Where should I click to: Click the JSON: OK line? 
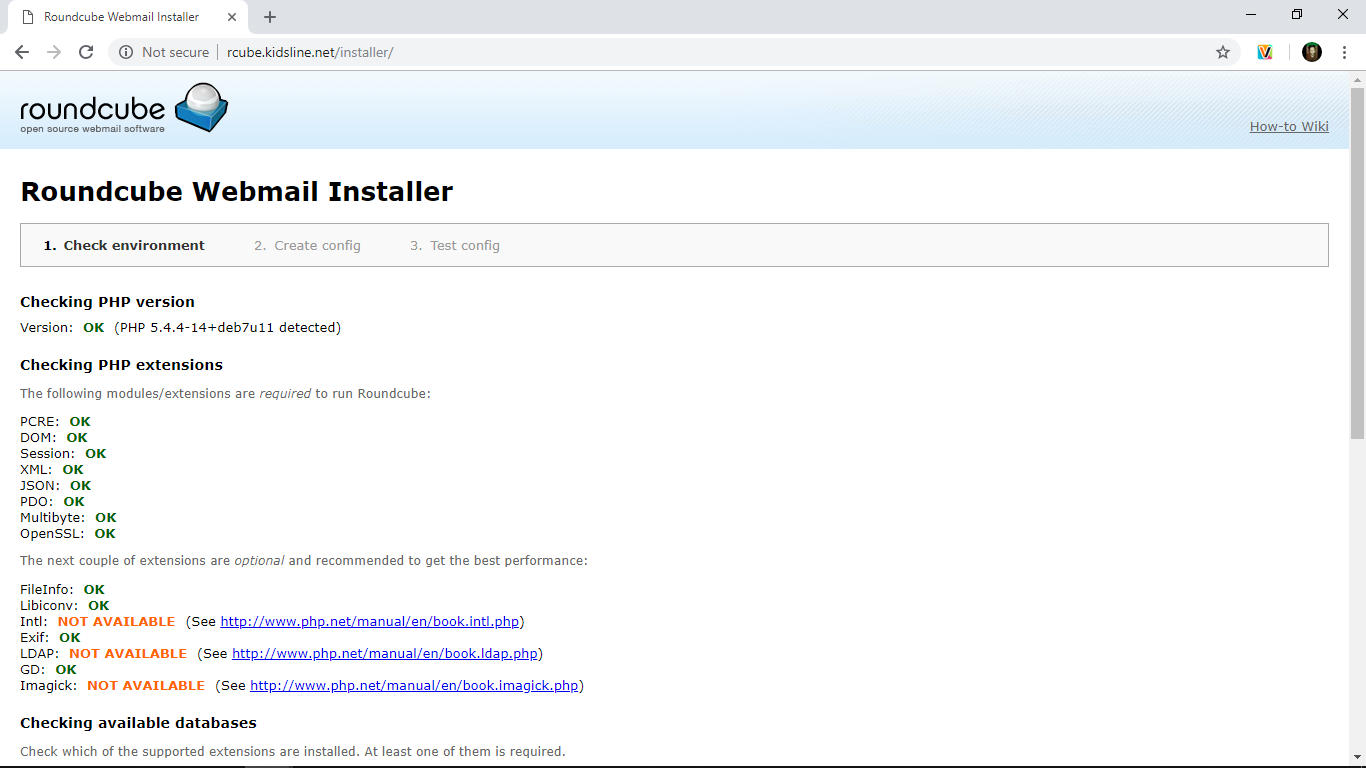point(56,485)
